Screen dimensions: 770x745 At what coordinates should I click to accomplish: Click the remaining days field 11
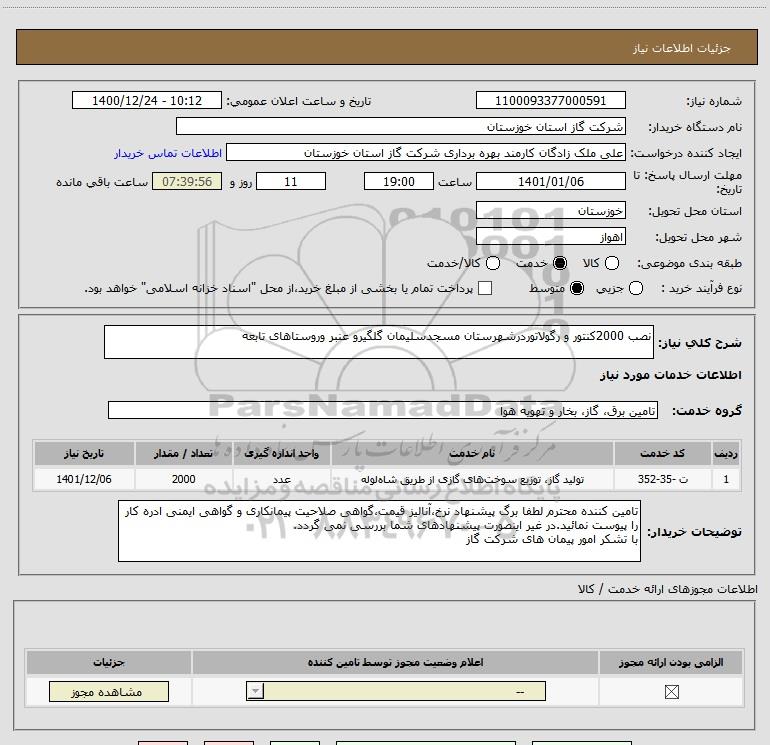[x=291, y=181]
